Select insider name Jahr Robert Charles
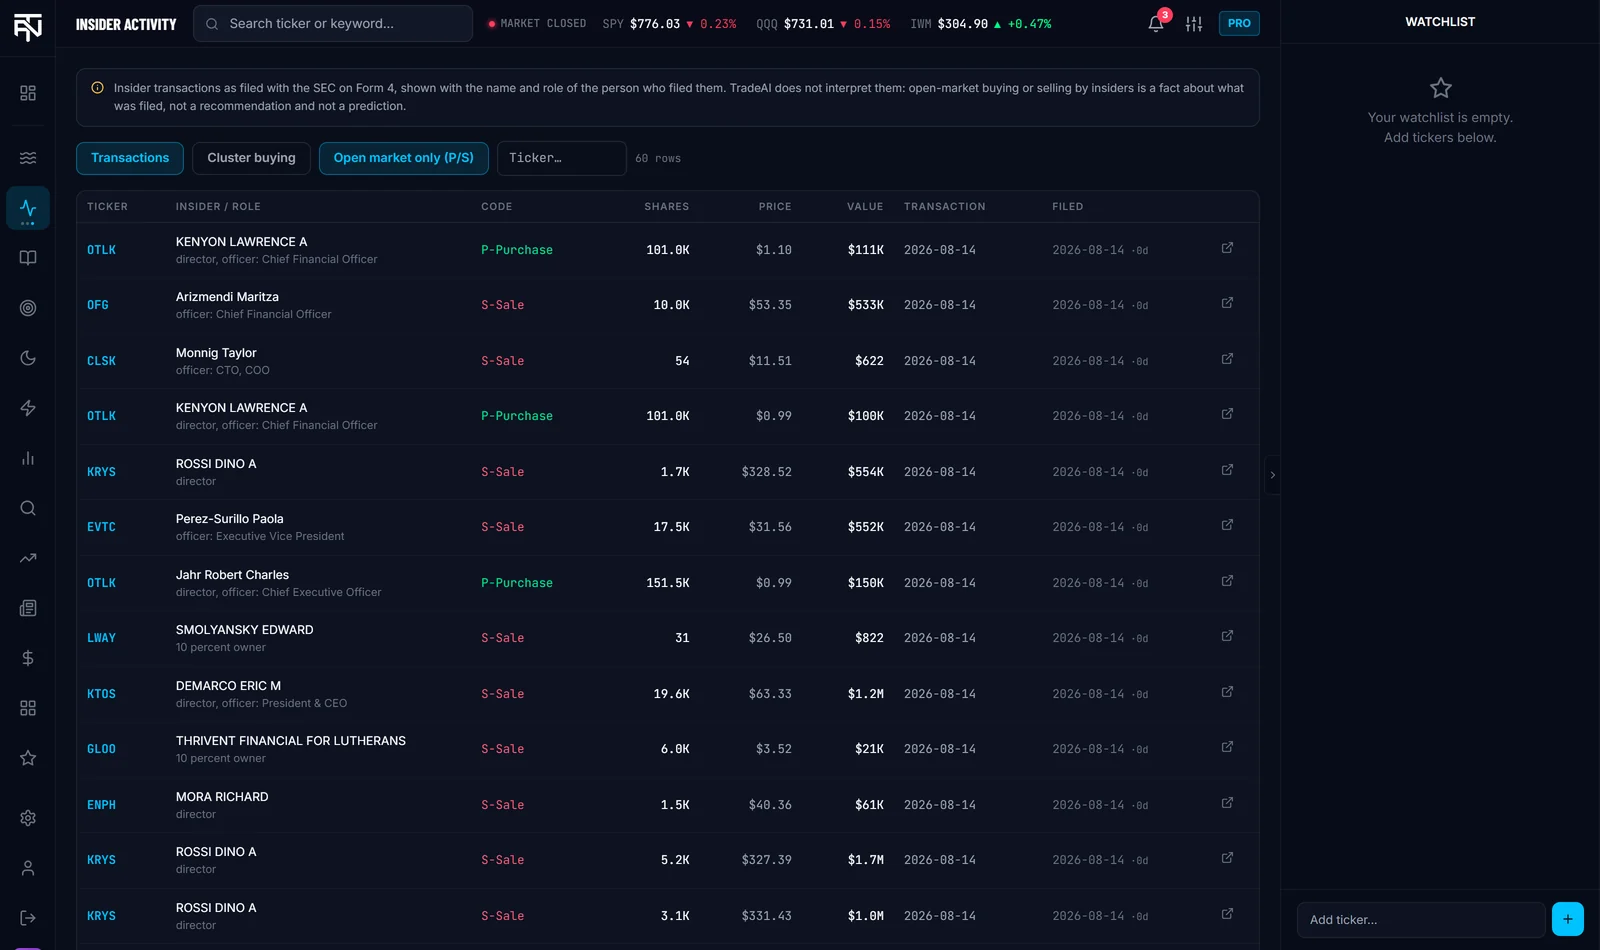The width and height of the screenshot is (1600, 950). [x=232, y=574]
